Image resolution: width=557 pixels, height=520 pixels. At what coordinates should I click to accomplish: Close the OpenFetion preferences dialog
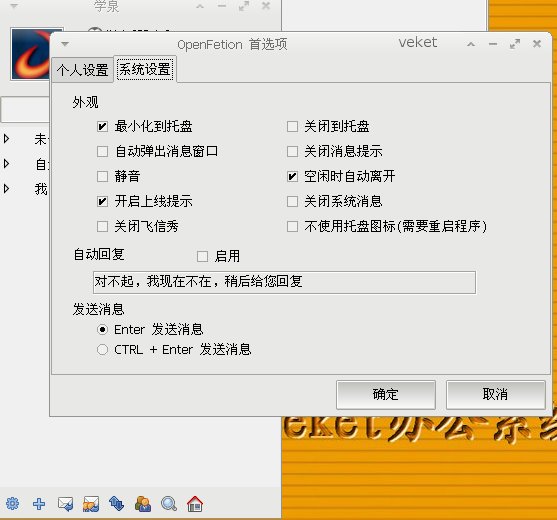point(537,44)
